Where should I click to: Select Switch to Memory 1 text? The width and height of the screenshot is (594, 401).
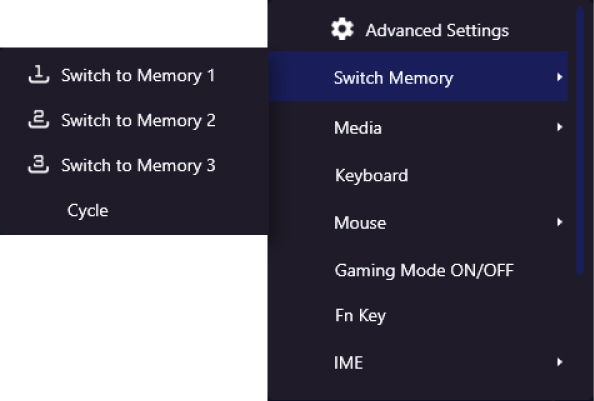point(138,75)
